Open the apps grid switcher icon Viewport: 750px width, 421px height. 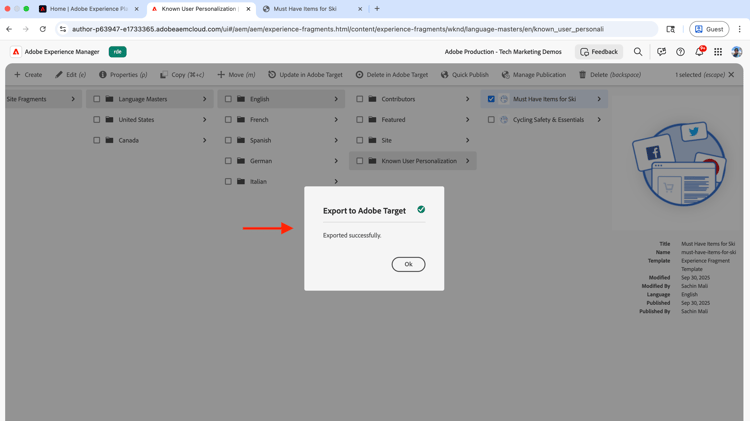[x=718, y=52]
